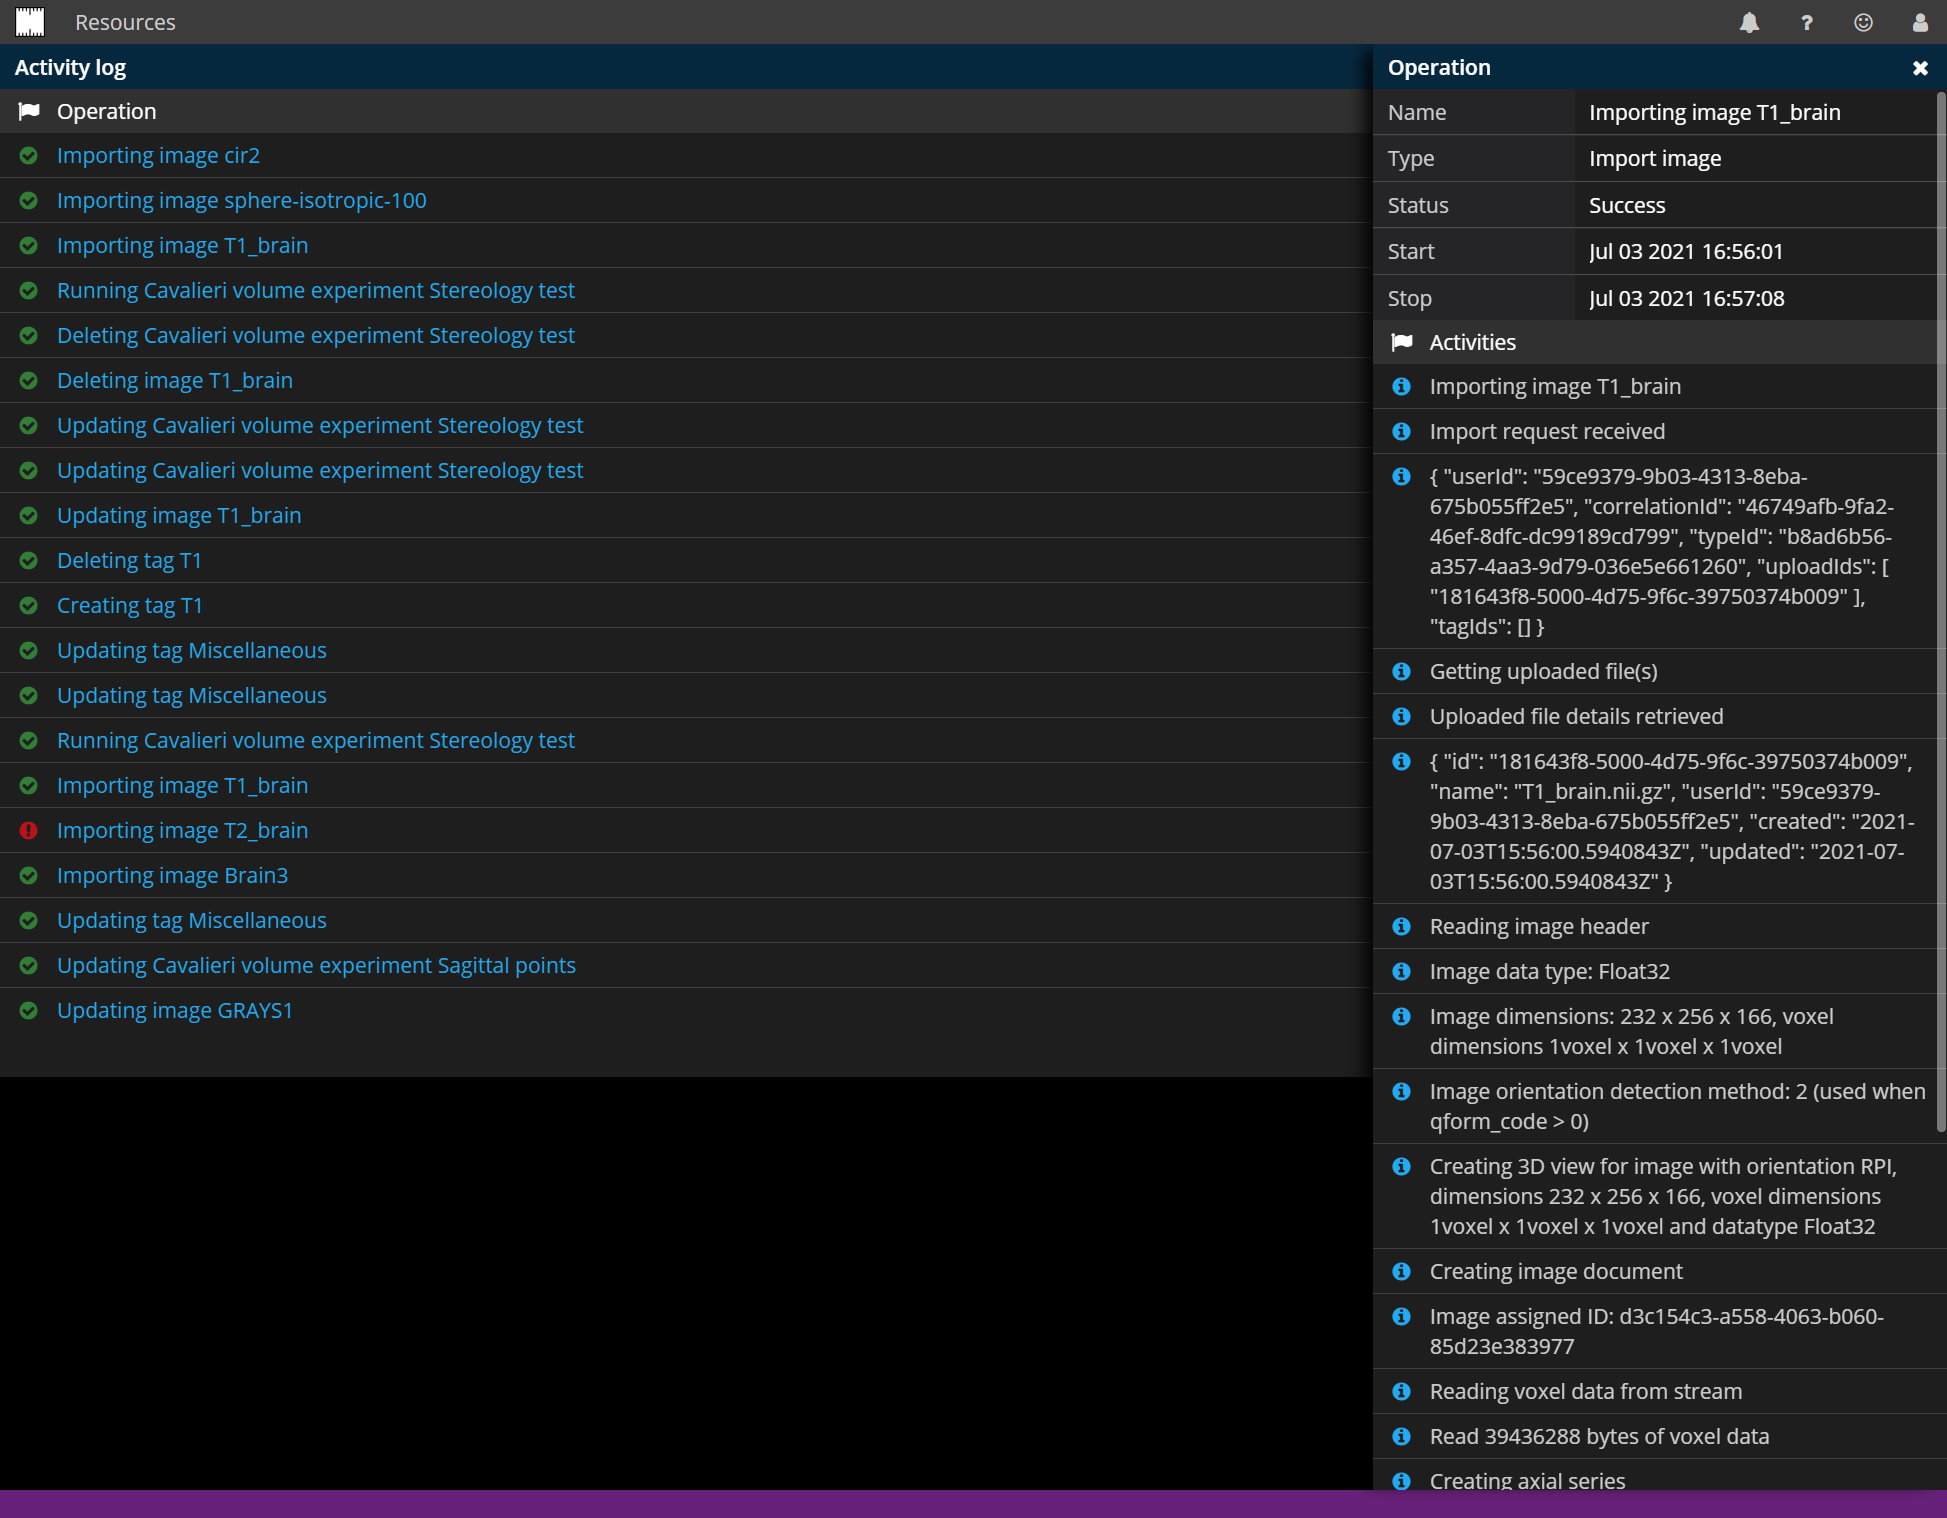The width and height of the screenshot is (1947, 1518).
Task: Open the Deleting image T1_brain entry
Action: (x=175, y=380)
